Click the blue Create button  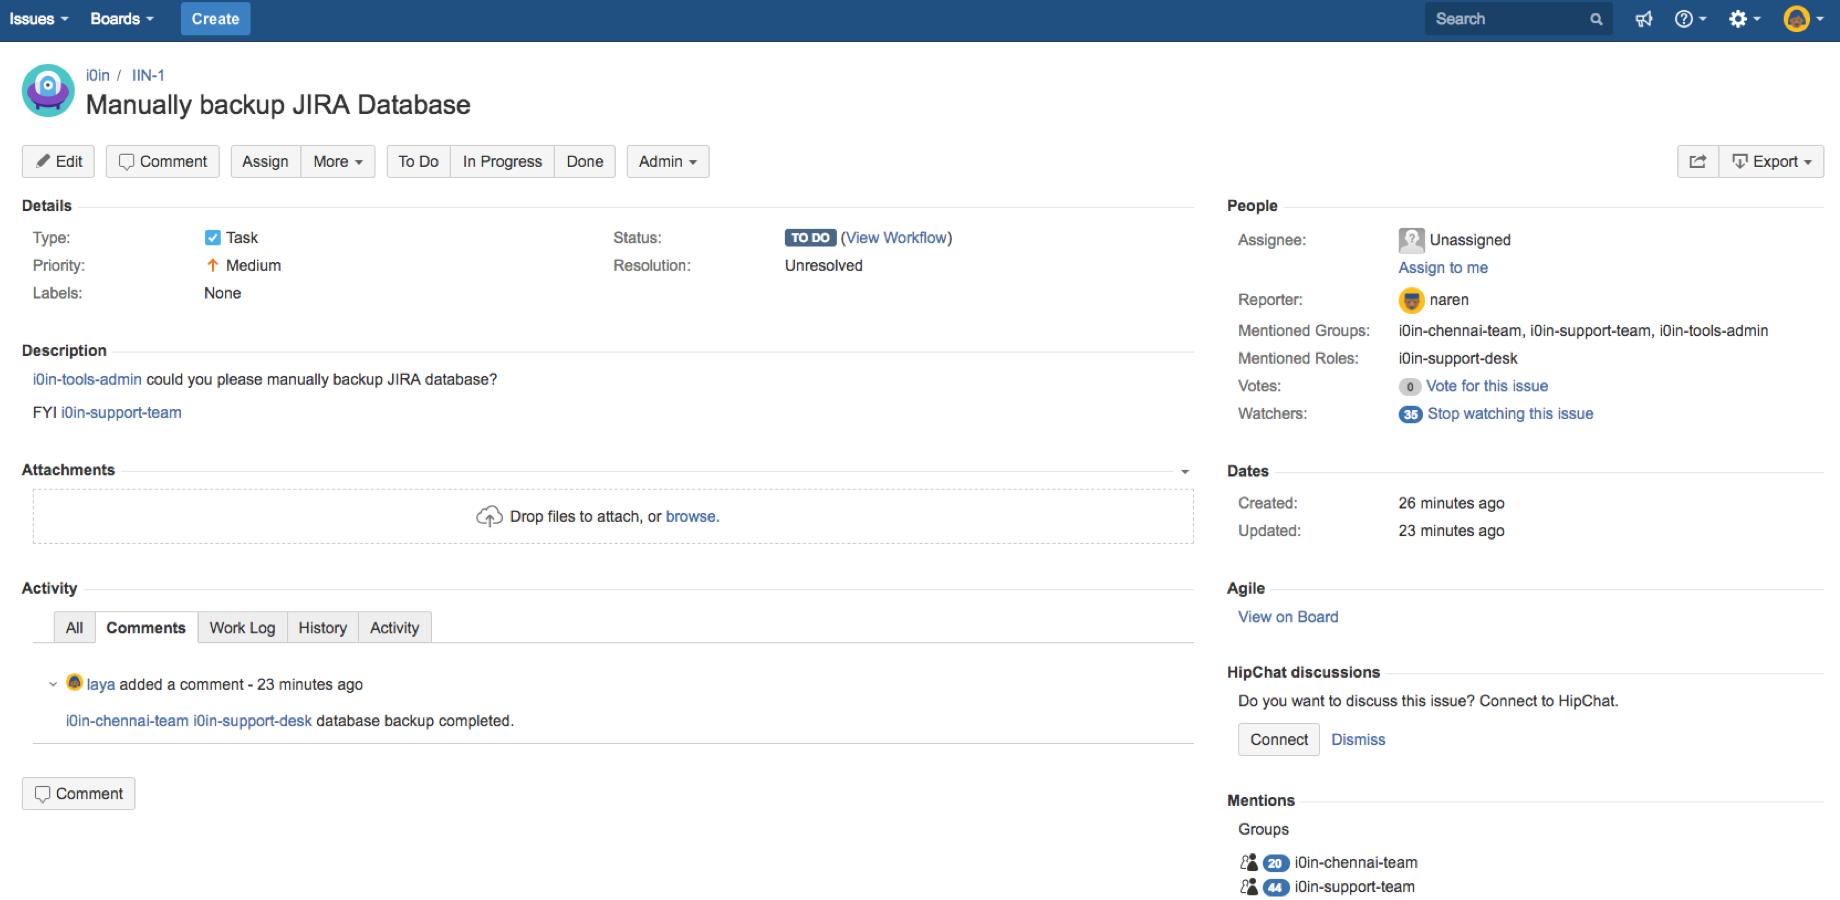tap(215, 19)
